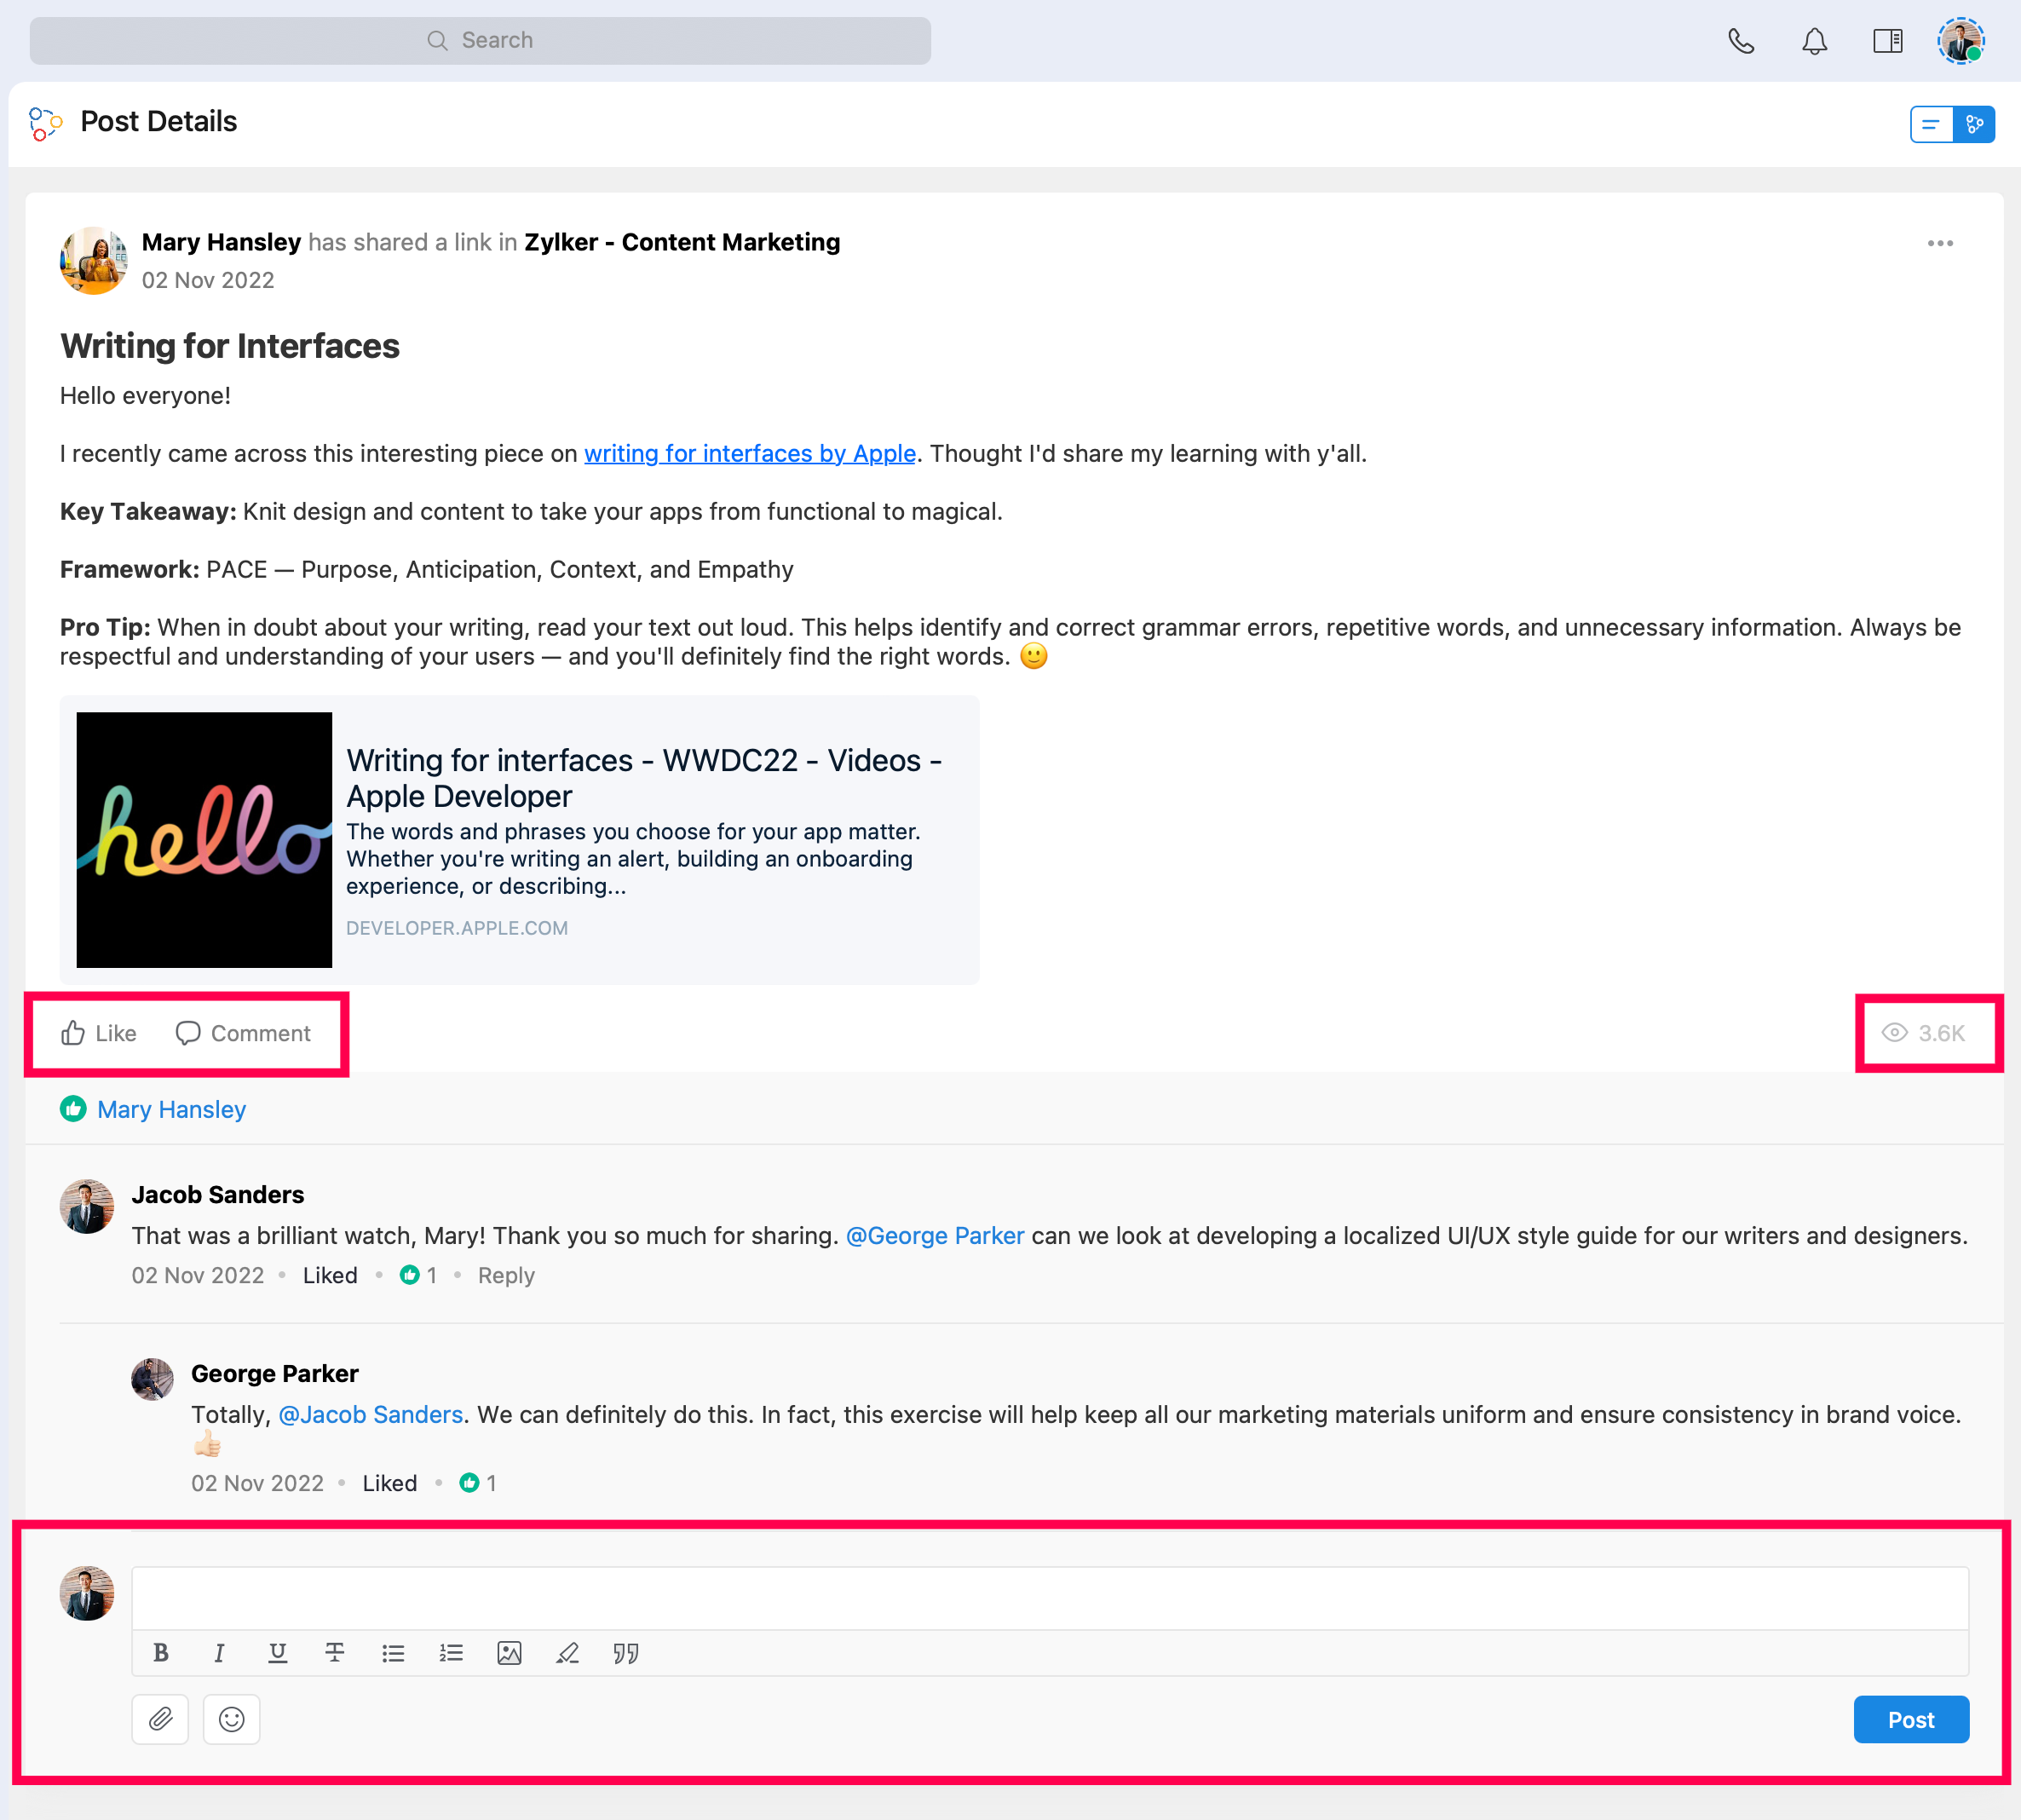Open notifications bell
The height and width of the screenshot is (1820, 2021).
tap(1814, 41)
